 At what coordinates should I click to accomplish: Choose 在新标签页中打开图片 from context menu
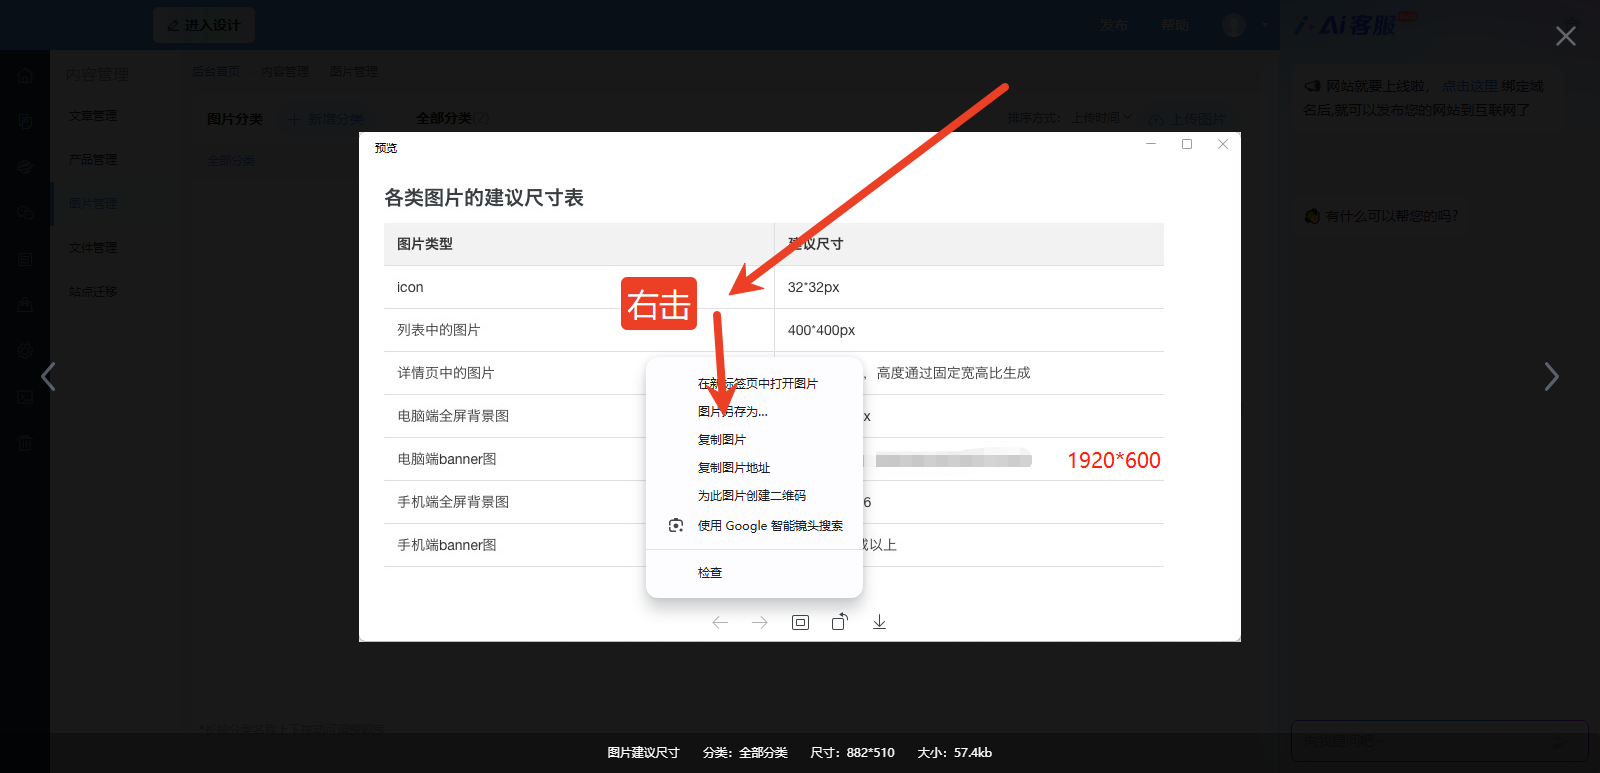coord(758,383)
